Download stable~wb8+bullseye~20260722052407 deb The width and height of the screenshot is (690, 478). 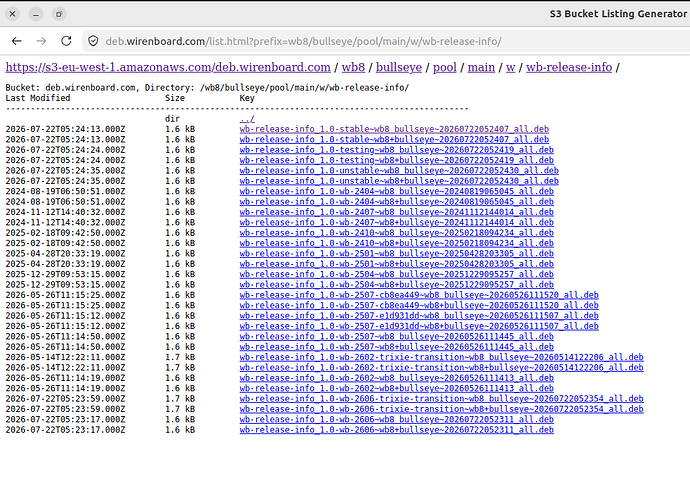pos(394,140)
